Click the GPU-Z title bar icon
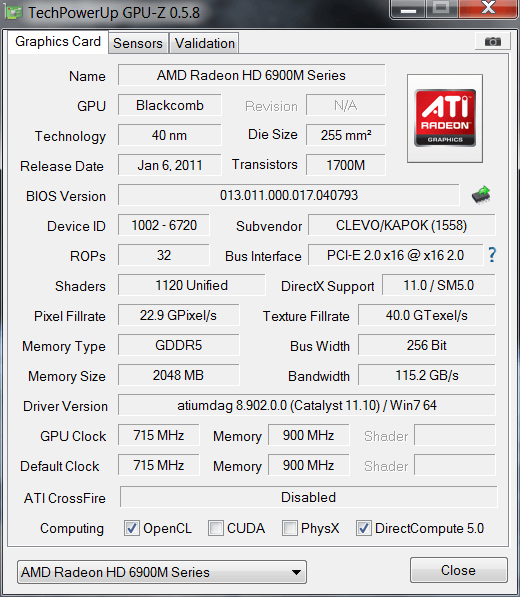The height and width of the screenshot is (597, 520). click(x=14, y=13)
